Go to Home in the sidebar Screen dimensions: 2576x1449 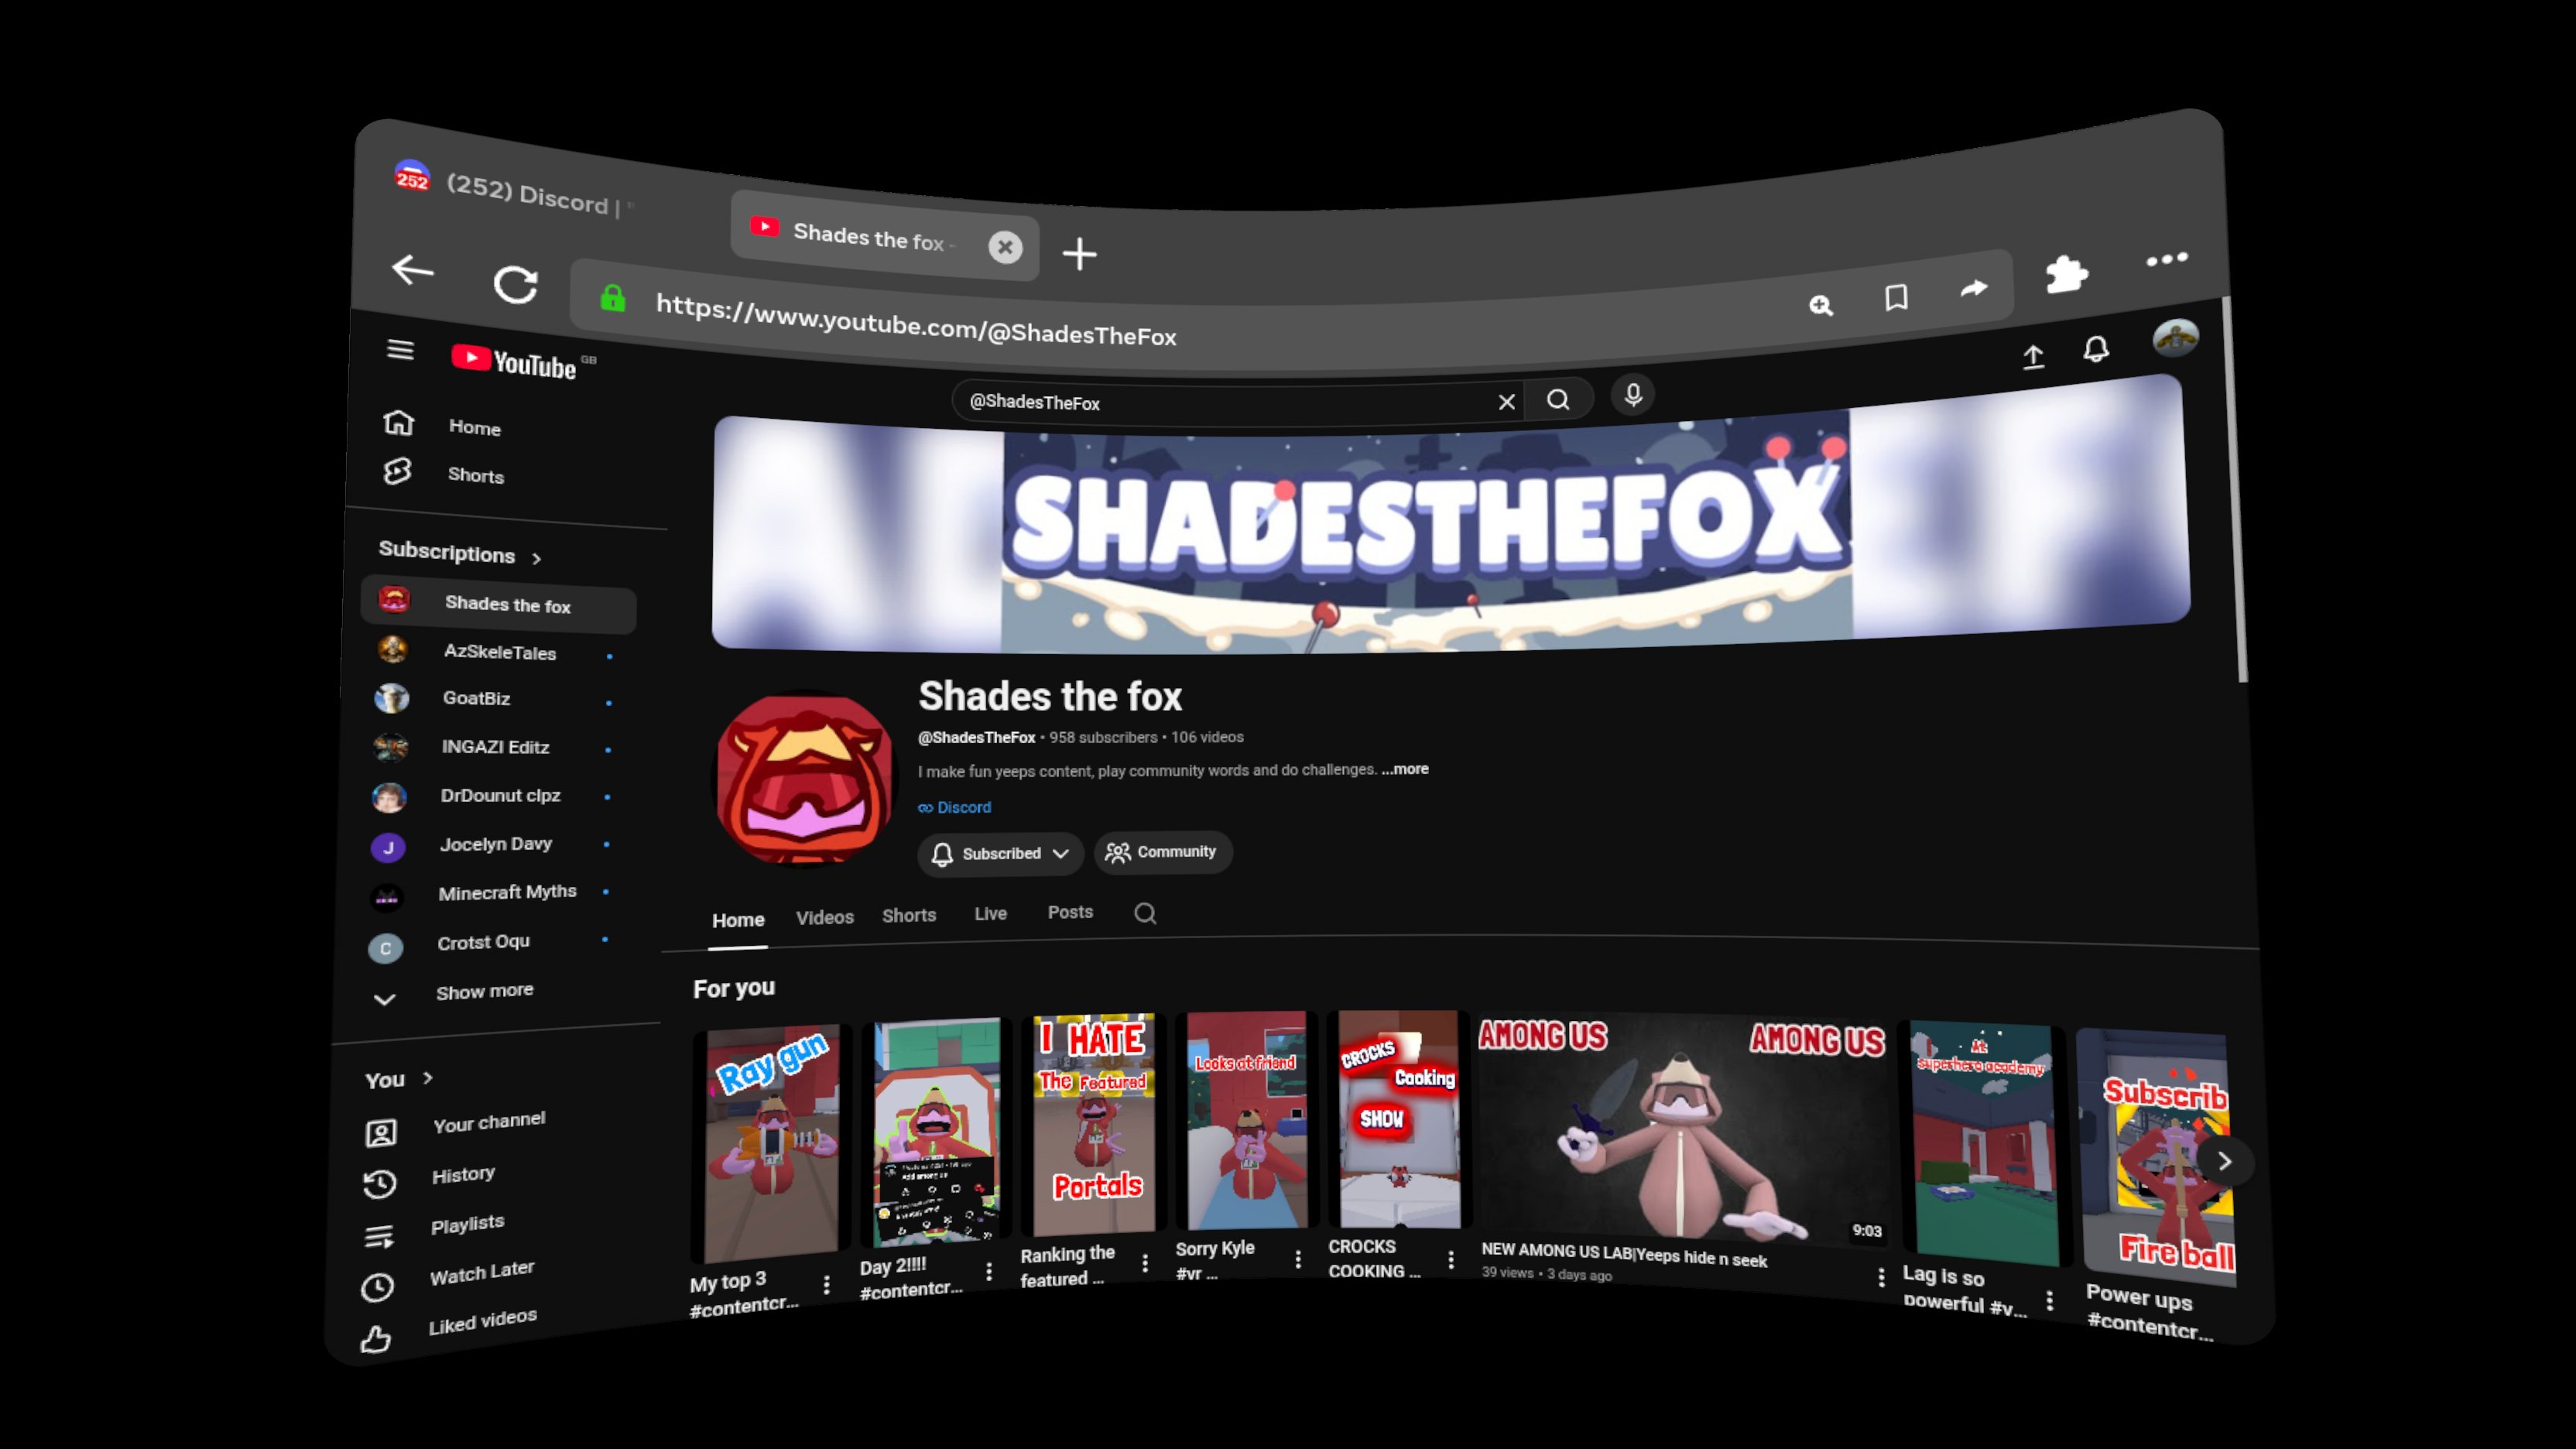[x=475, y=427]
